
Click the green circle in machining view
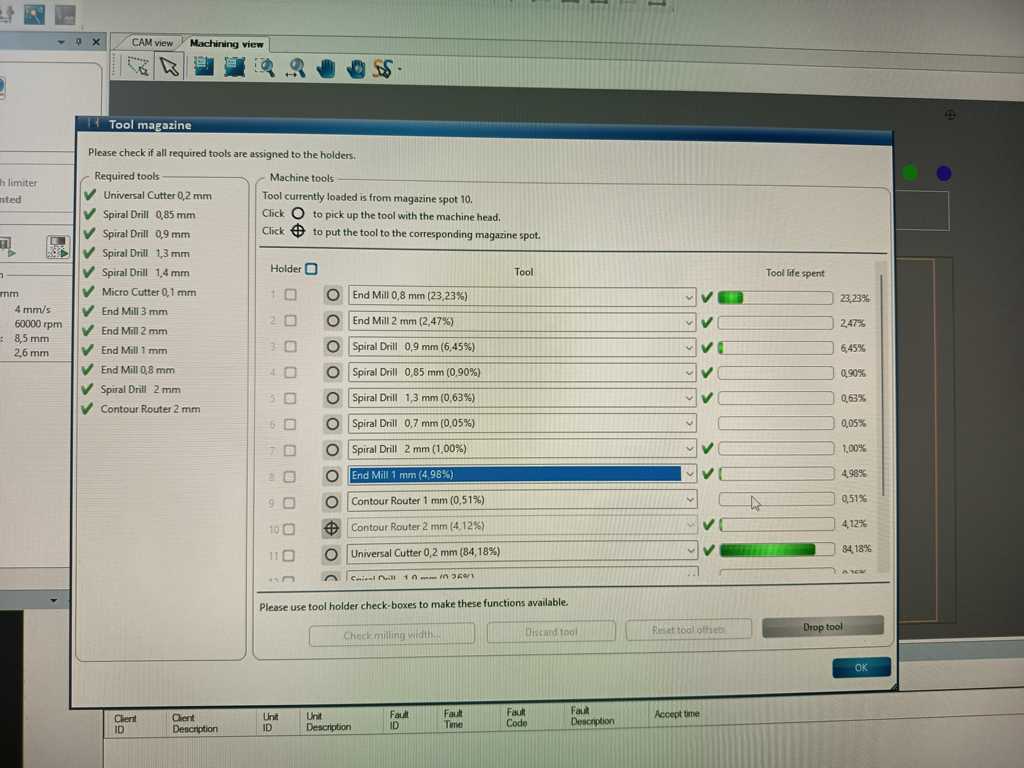910,173
